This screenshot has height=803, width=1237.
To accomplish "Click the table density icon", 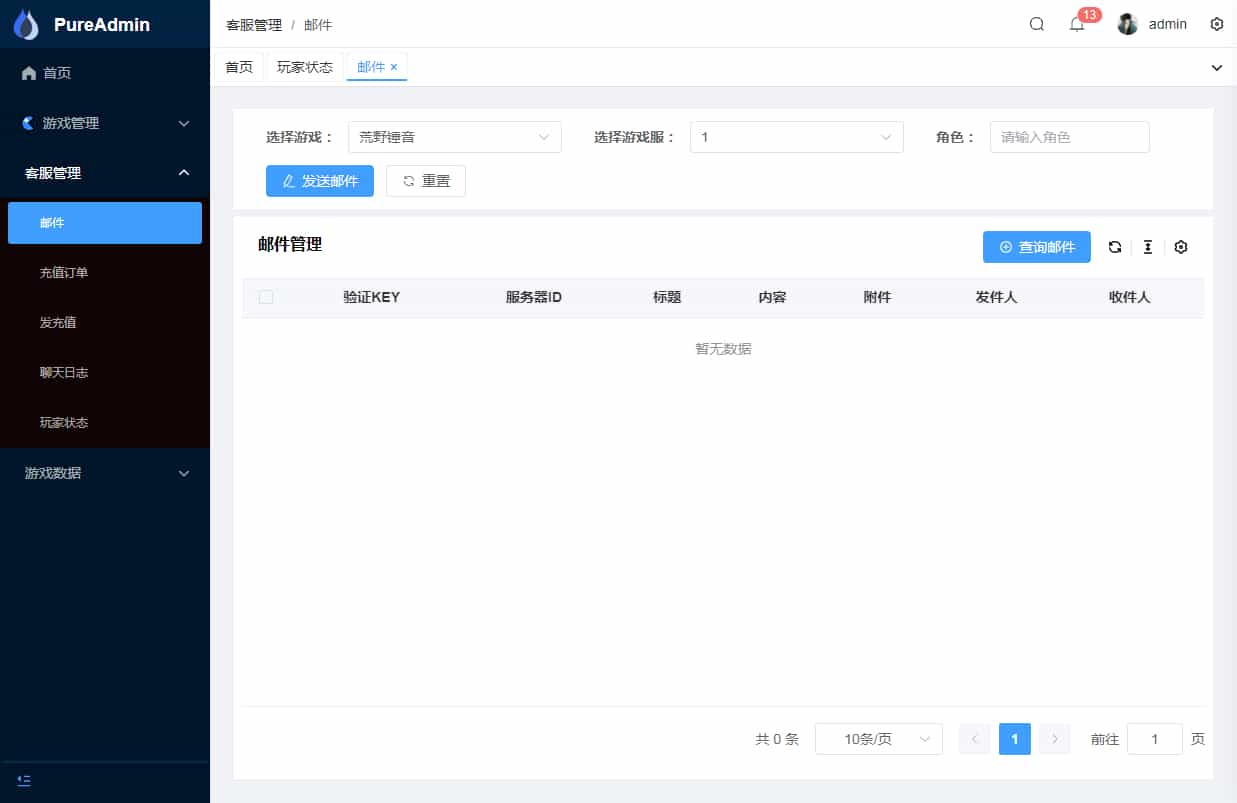I will 1148,247.
